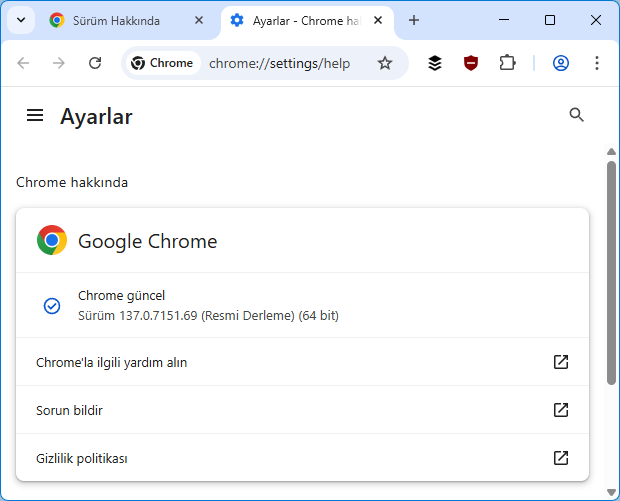Click the Google Chrome product name text
The height and width of the screenshot is (501, 620).
[147, 241]
